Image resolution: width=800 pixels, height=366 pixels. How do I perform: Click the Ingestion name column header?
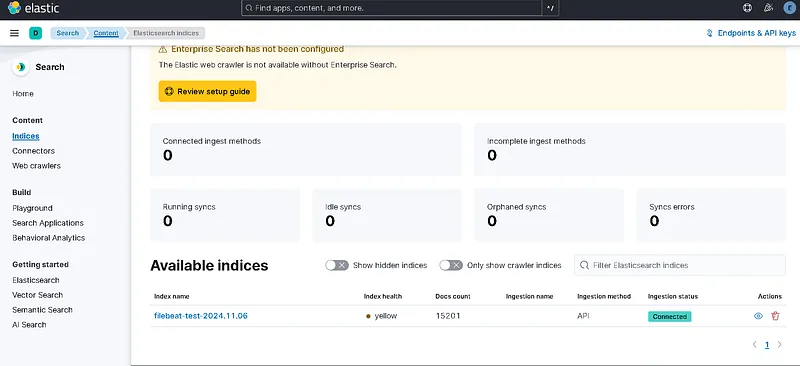(x=529, y=297)
